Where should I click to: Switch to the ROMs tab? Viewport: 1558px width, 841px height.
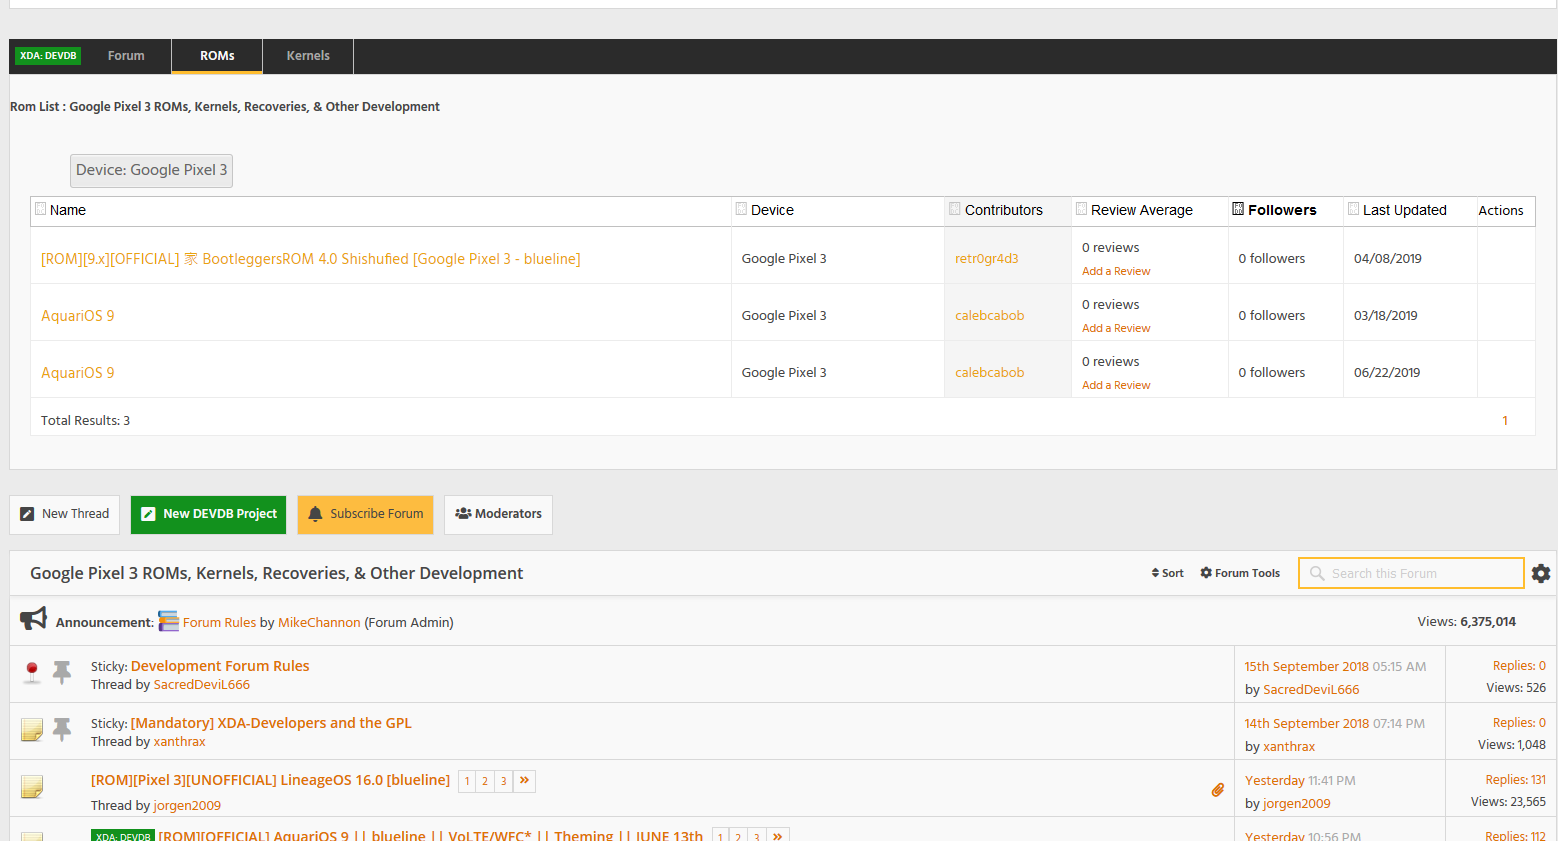[x=217, y=56]
